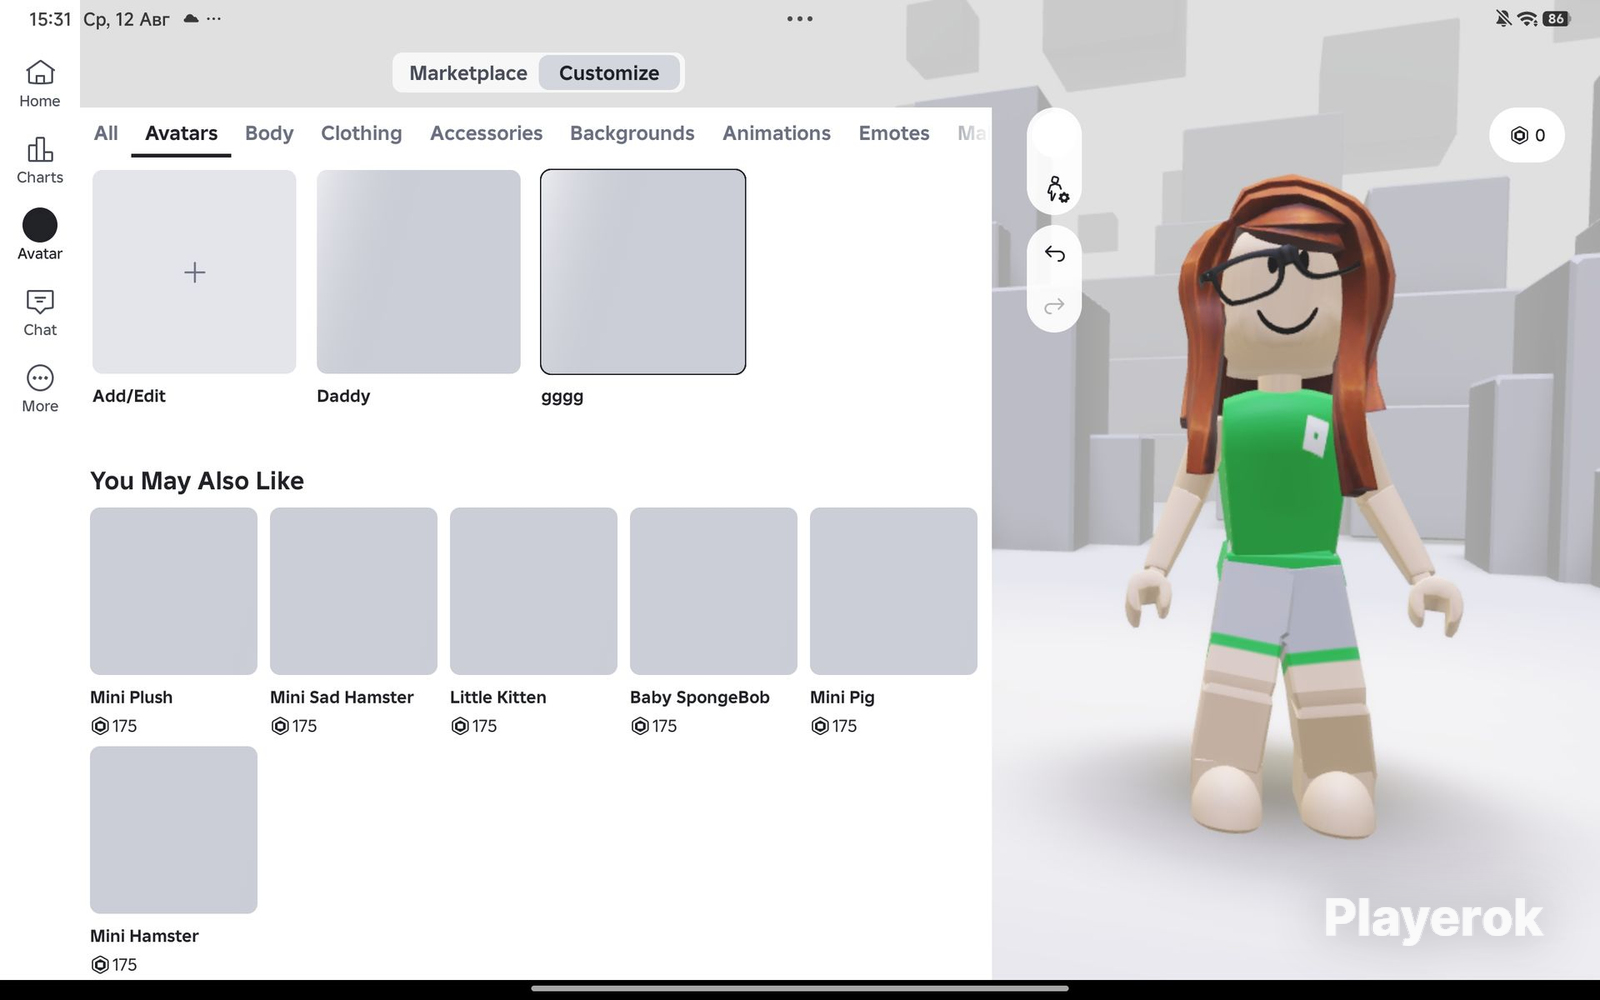Redo the avatar change
This screenshot has height=1000, width=1600.
point(1055,306)
